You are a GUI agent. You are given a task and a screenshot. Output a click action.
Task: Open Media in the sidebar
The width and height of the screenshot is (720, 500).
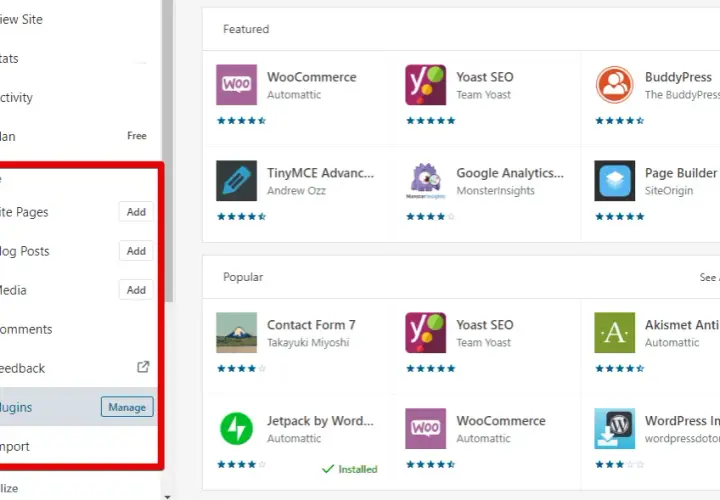(x=13, y=290)
